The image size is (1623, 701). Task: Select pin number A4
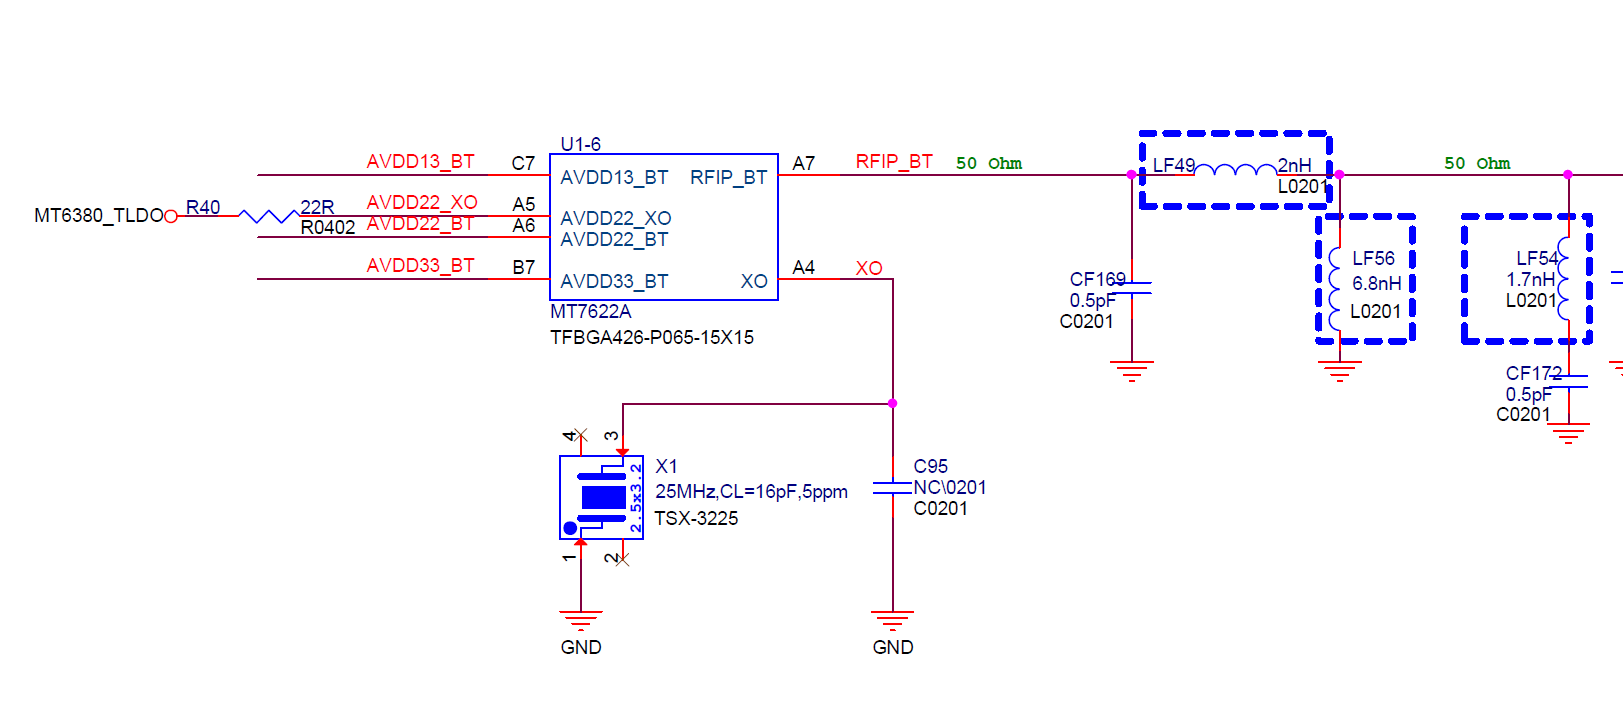click(804, 267)
